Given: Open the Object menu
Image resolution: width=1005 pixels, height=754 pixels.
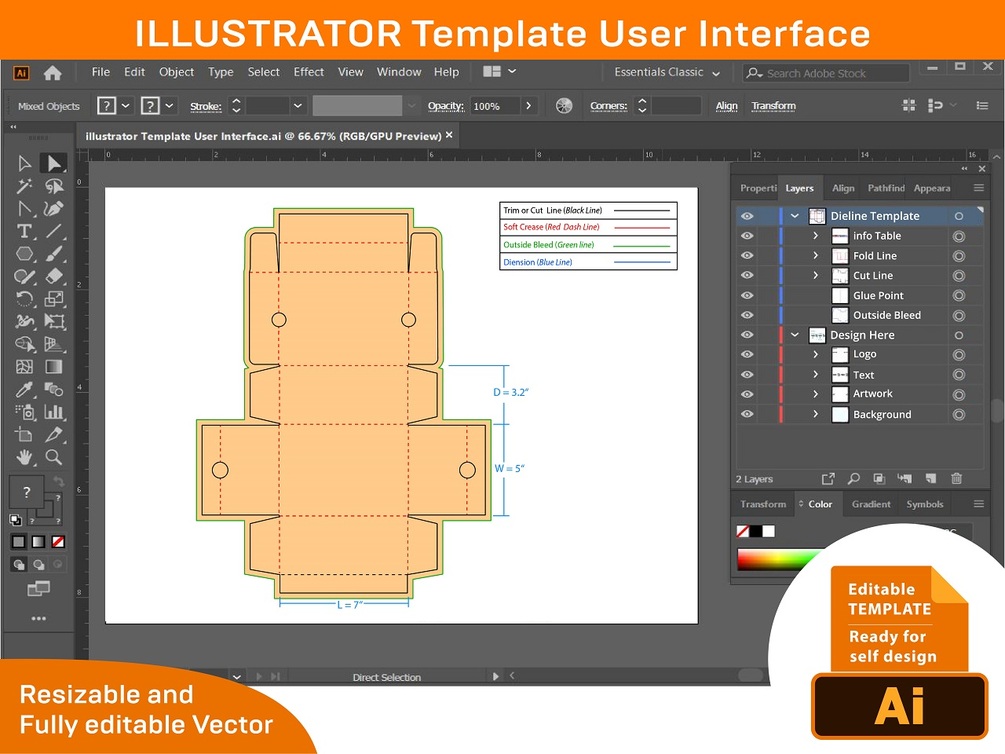Looking at the screenshot, I should point(176,72).
